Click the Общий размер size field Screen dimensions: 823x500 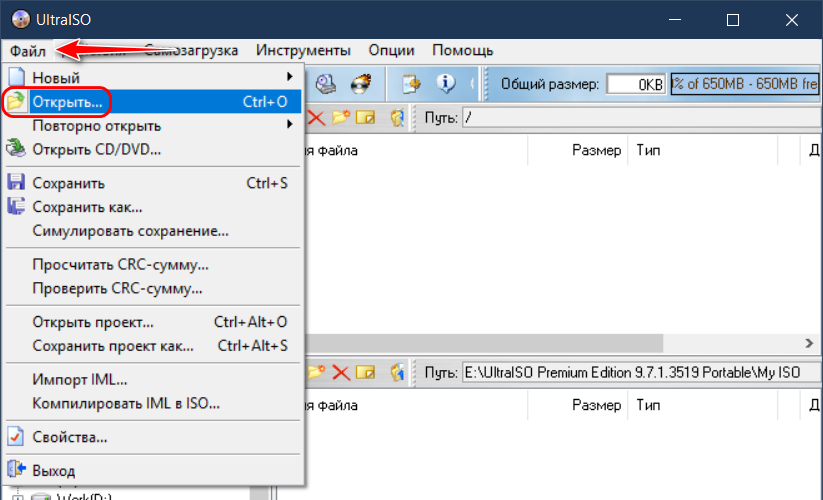pyautogui.click(x=636, y=84)
